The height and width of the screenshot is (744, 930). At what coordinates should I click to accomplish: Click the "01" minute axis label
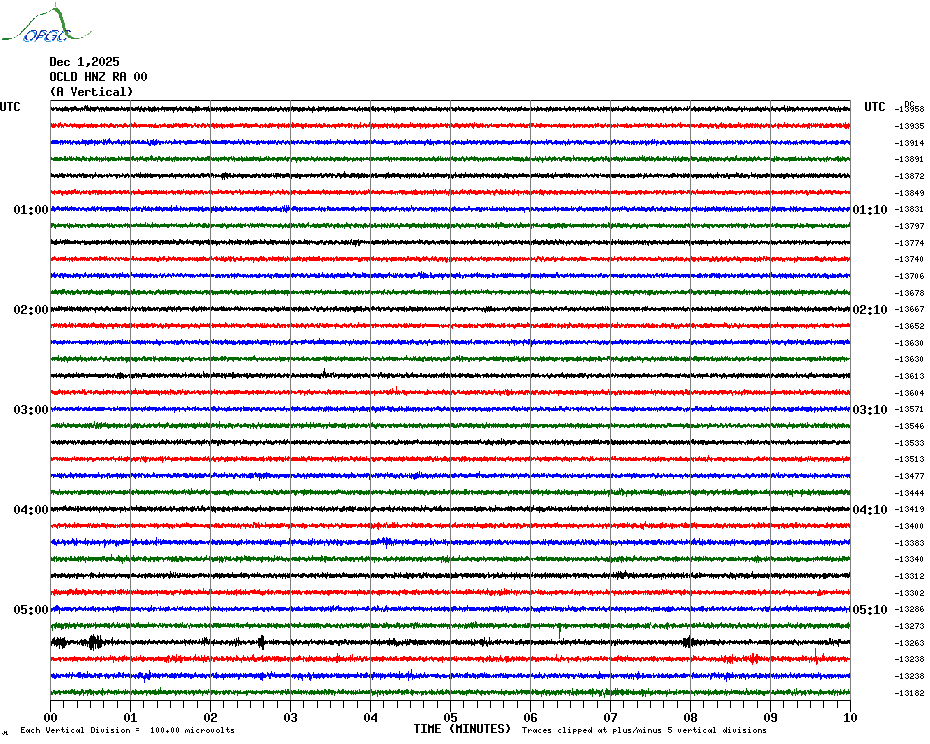[130, 718]
